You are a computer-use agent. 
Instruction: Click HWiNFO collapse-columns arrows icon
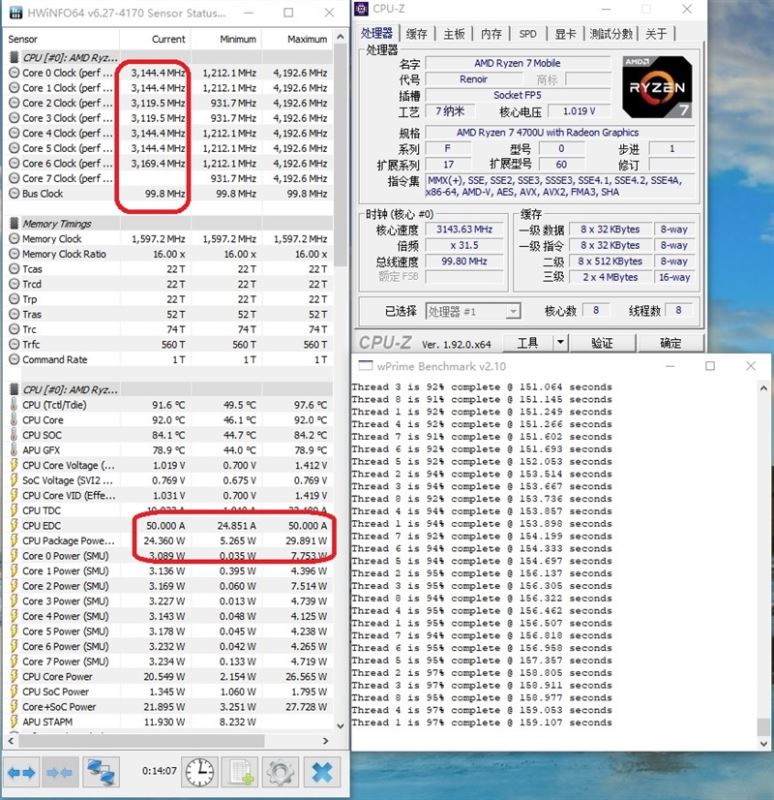point(59,773)
